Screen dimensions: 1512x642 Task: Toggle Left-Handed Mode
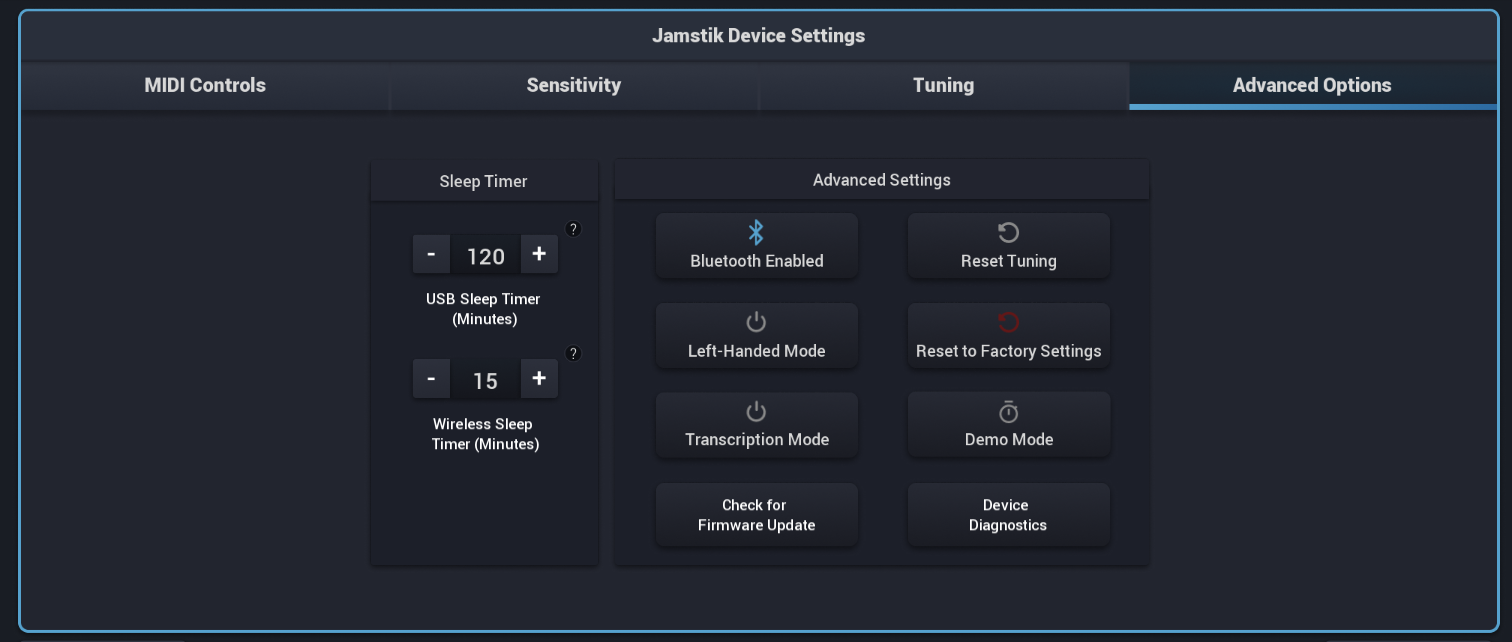757,336
